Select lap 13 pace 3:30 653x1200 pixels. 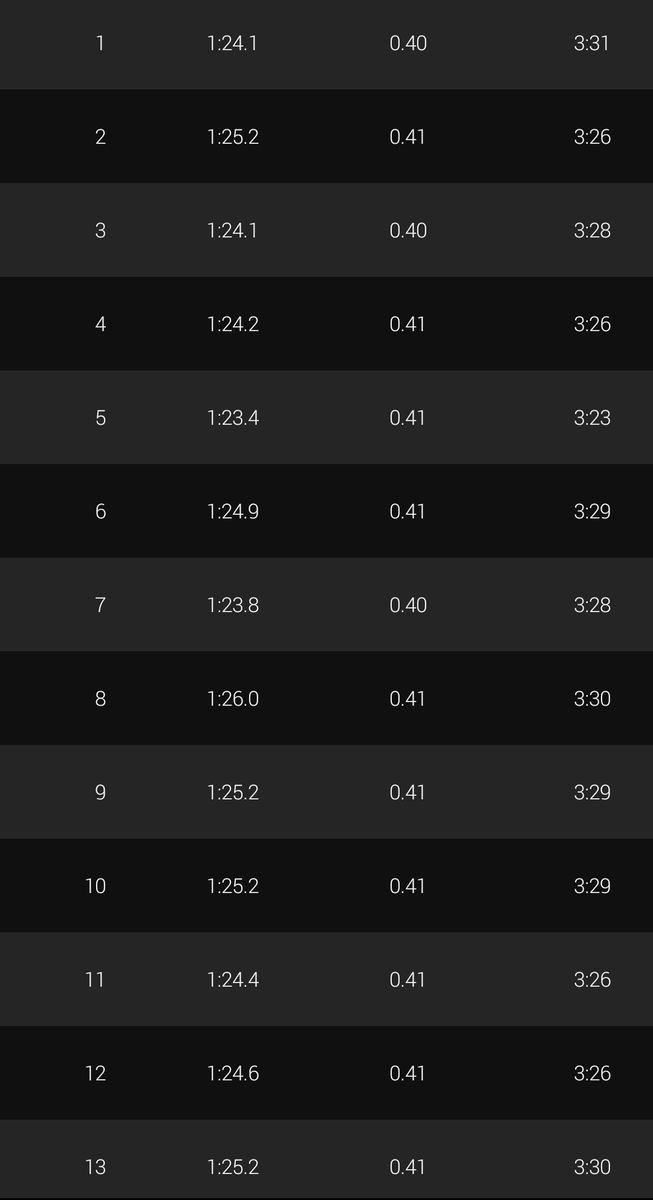tap(592, 1167)
